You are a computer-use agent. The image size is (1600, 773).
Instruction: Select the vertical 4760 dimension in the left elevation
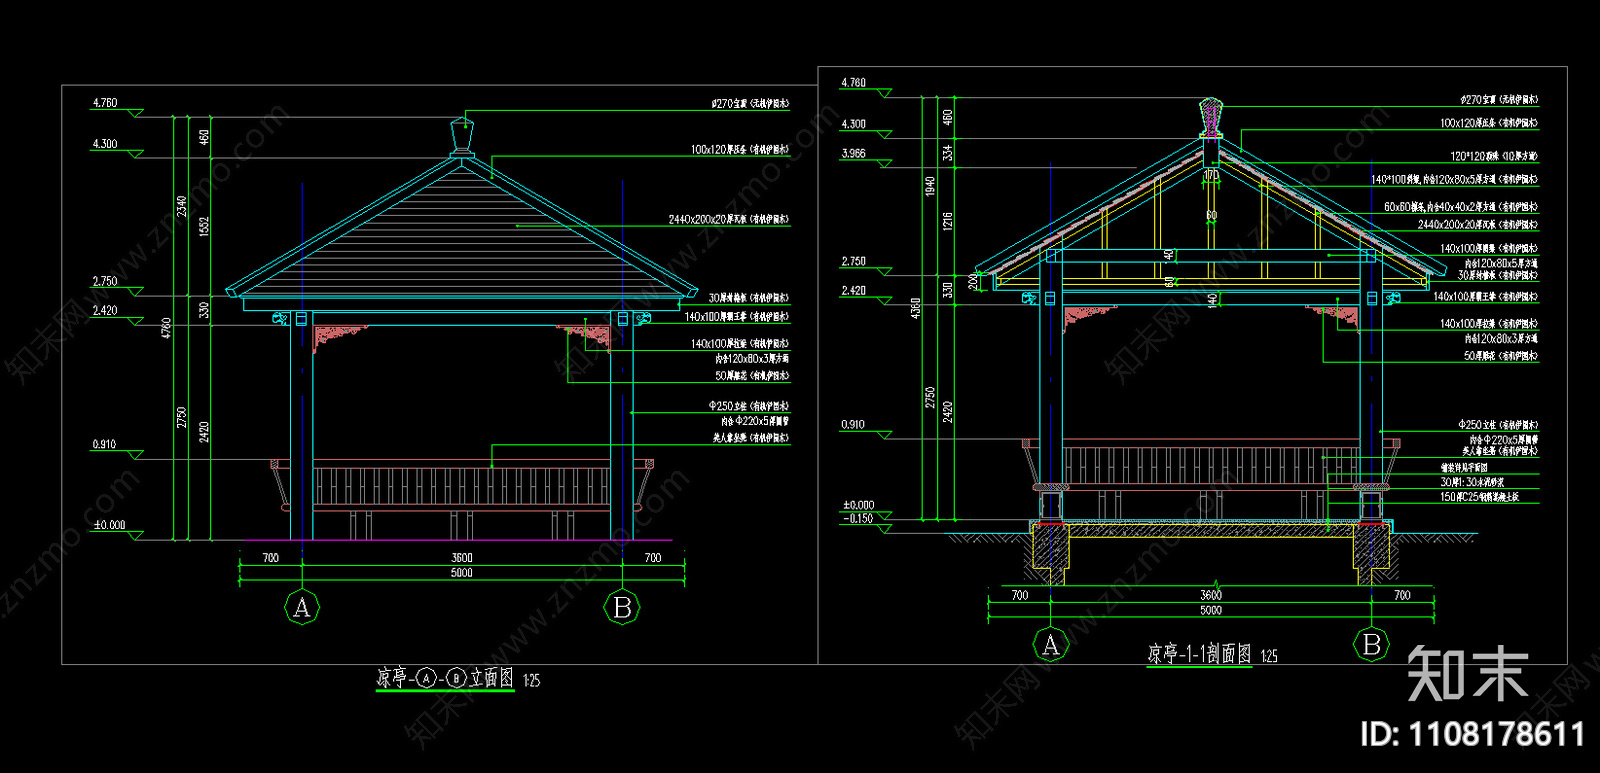point(166,328)
